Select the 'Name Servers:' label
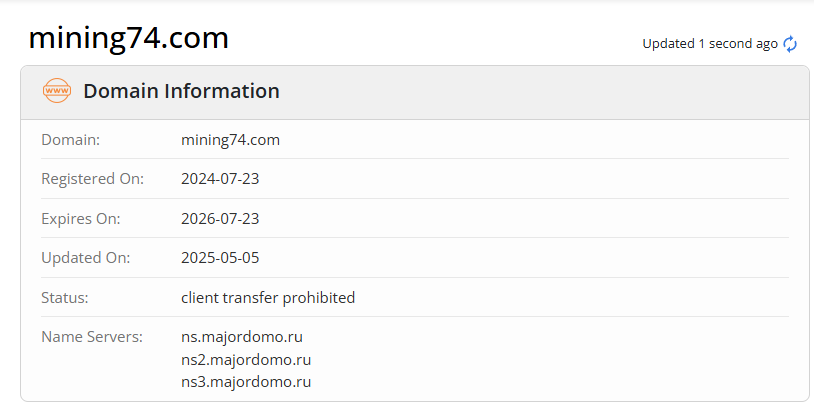Screen dimensions: 814x407 (x=92, y=336)
